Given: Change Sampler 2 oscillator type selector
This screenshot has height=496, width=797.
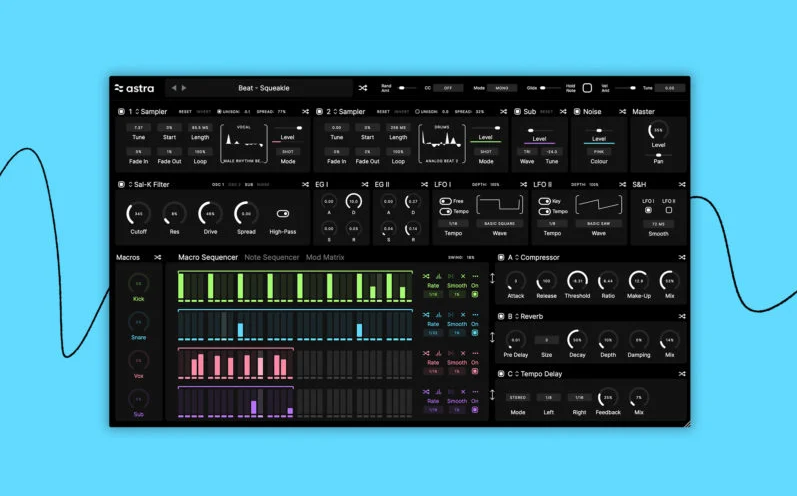Looking at the screenshot, I should coord(335,111).
